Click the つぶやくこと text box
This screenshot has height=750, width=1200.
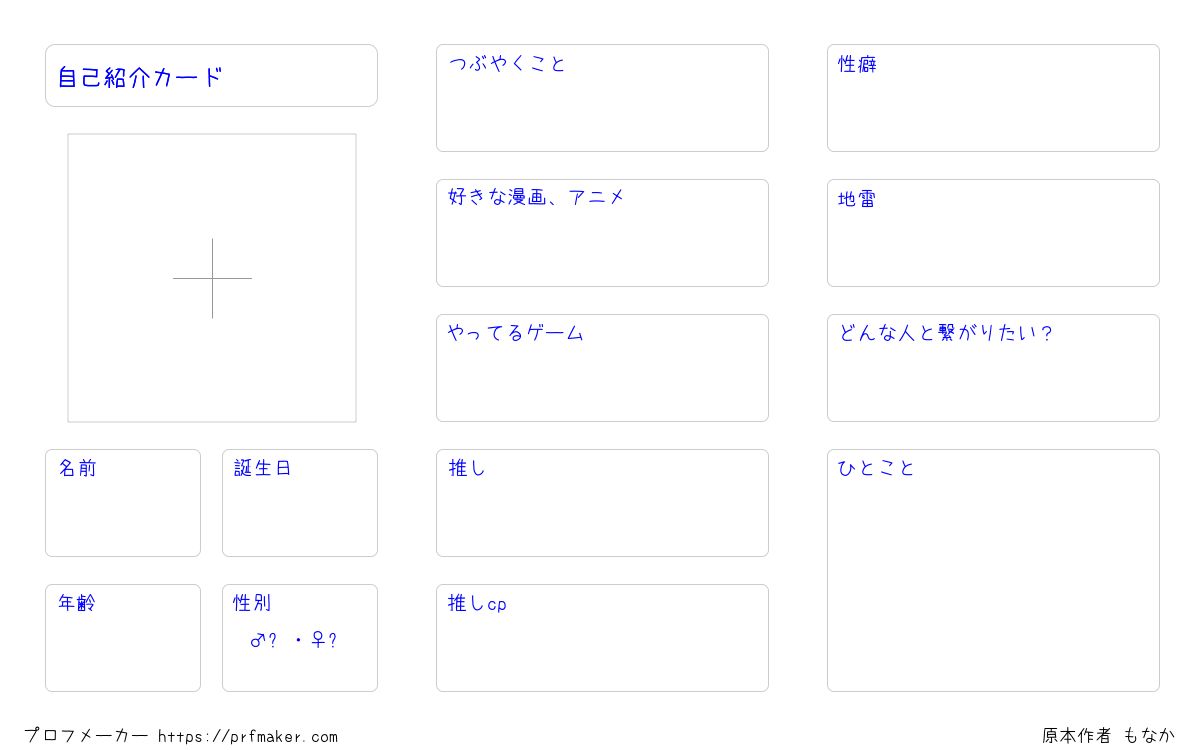pos(602,98)
